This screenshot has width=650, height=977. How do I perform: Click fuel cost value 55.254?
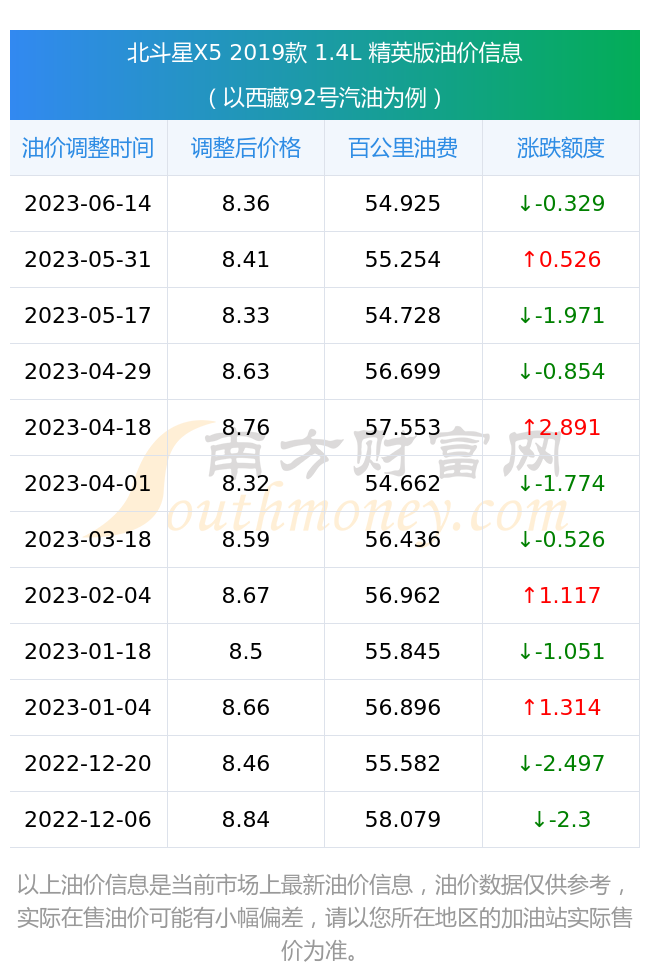(403, 260)
